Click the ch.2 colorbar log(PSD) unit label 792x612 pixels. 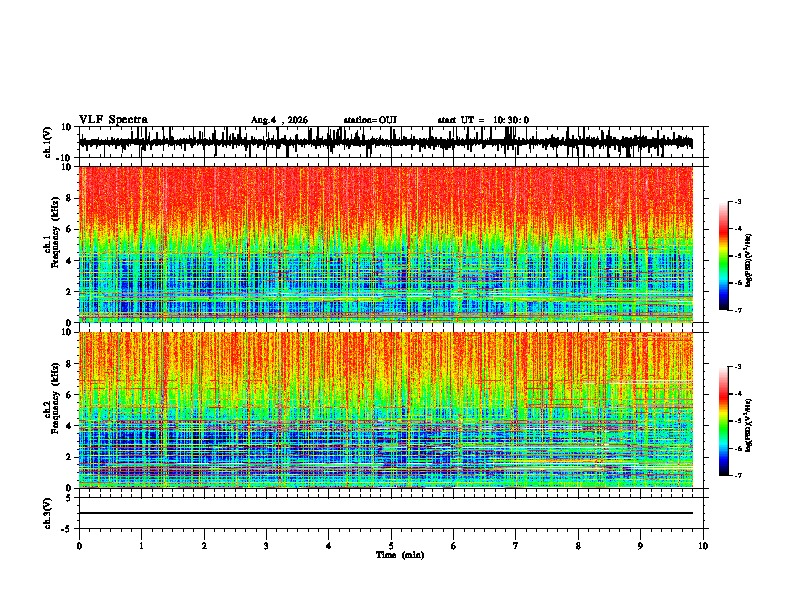click(x=748, y=425)
